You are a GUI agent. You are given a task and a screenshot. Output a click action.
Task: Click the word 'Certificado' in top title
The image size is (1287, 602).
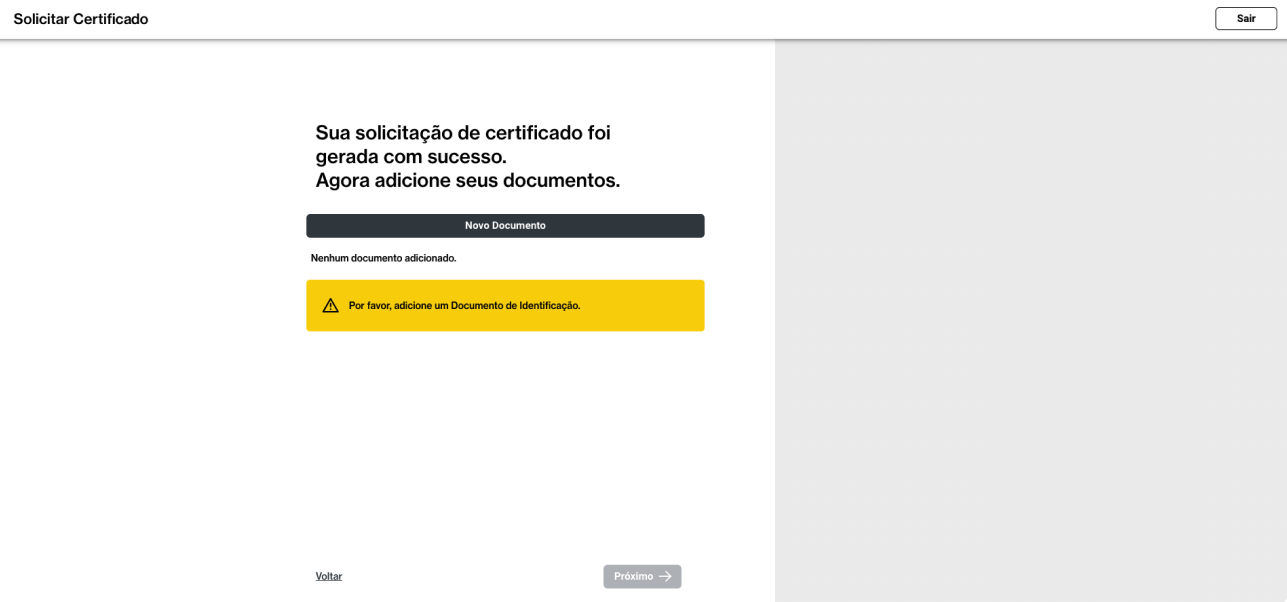110,19
